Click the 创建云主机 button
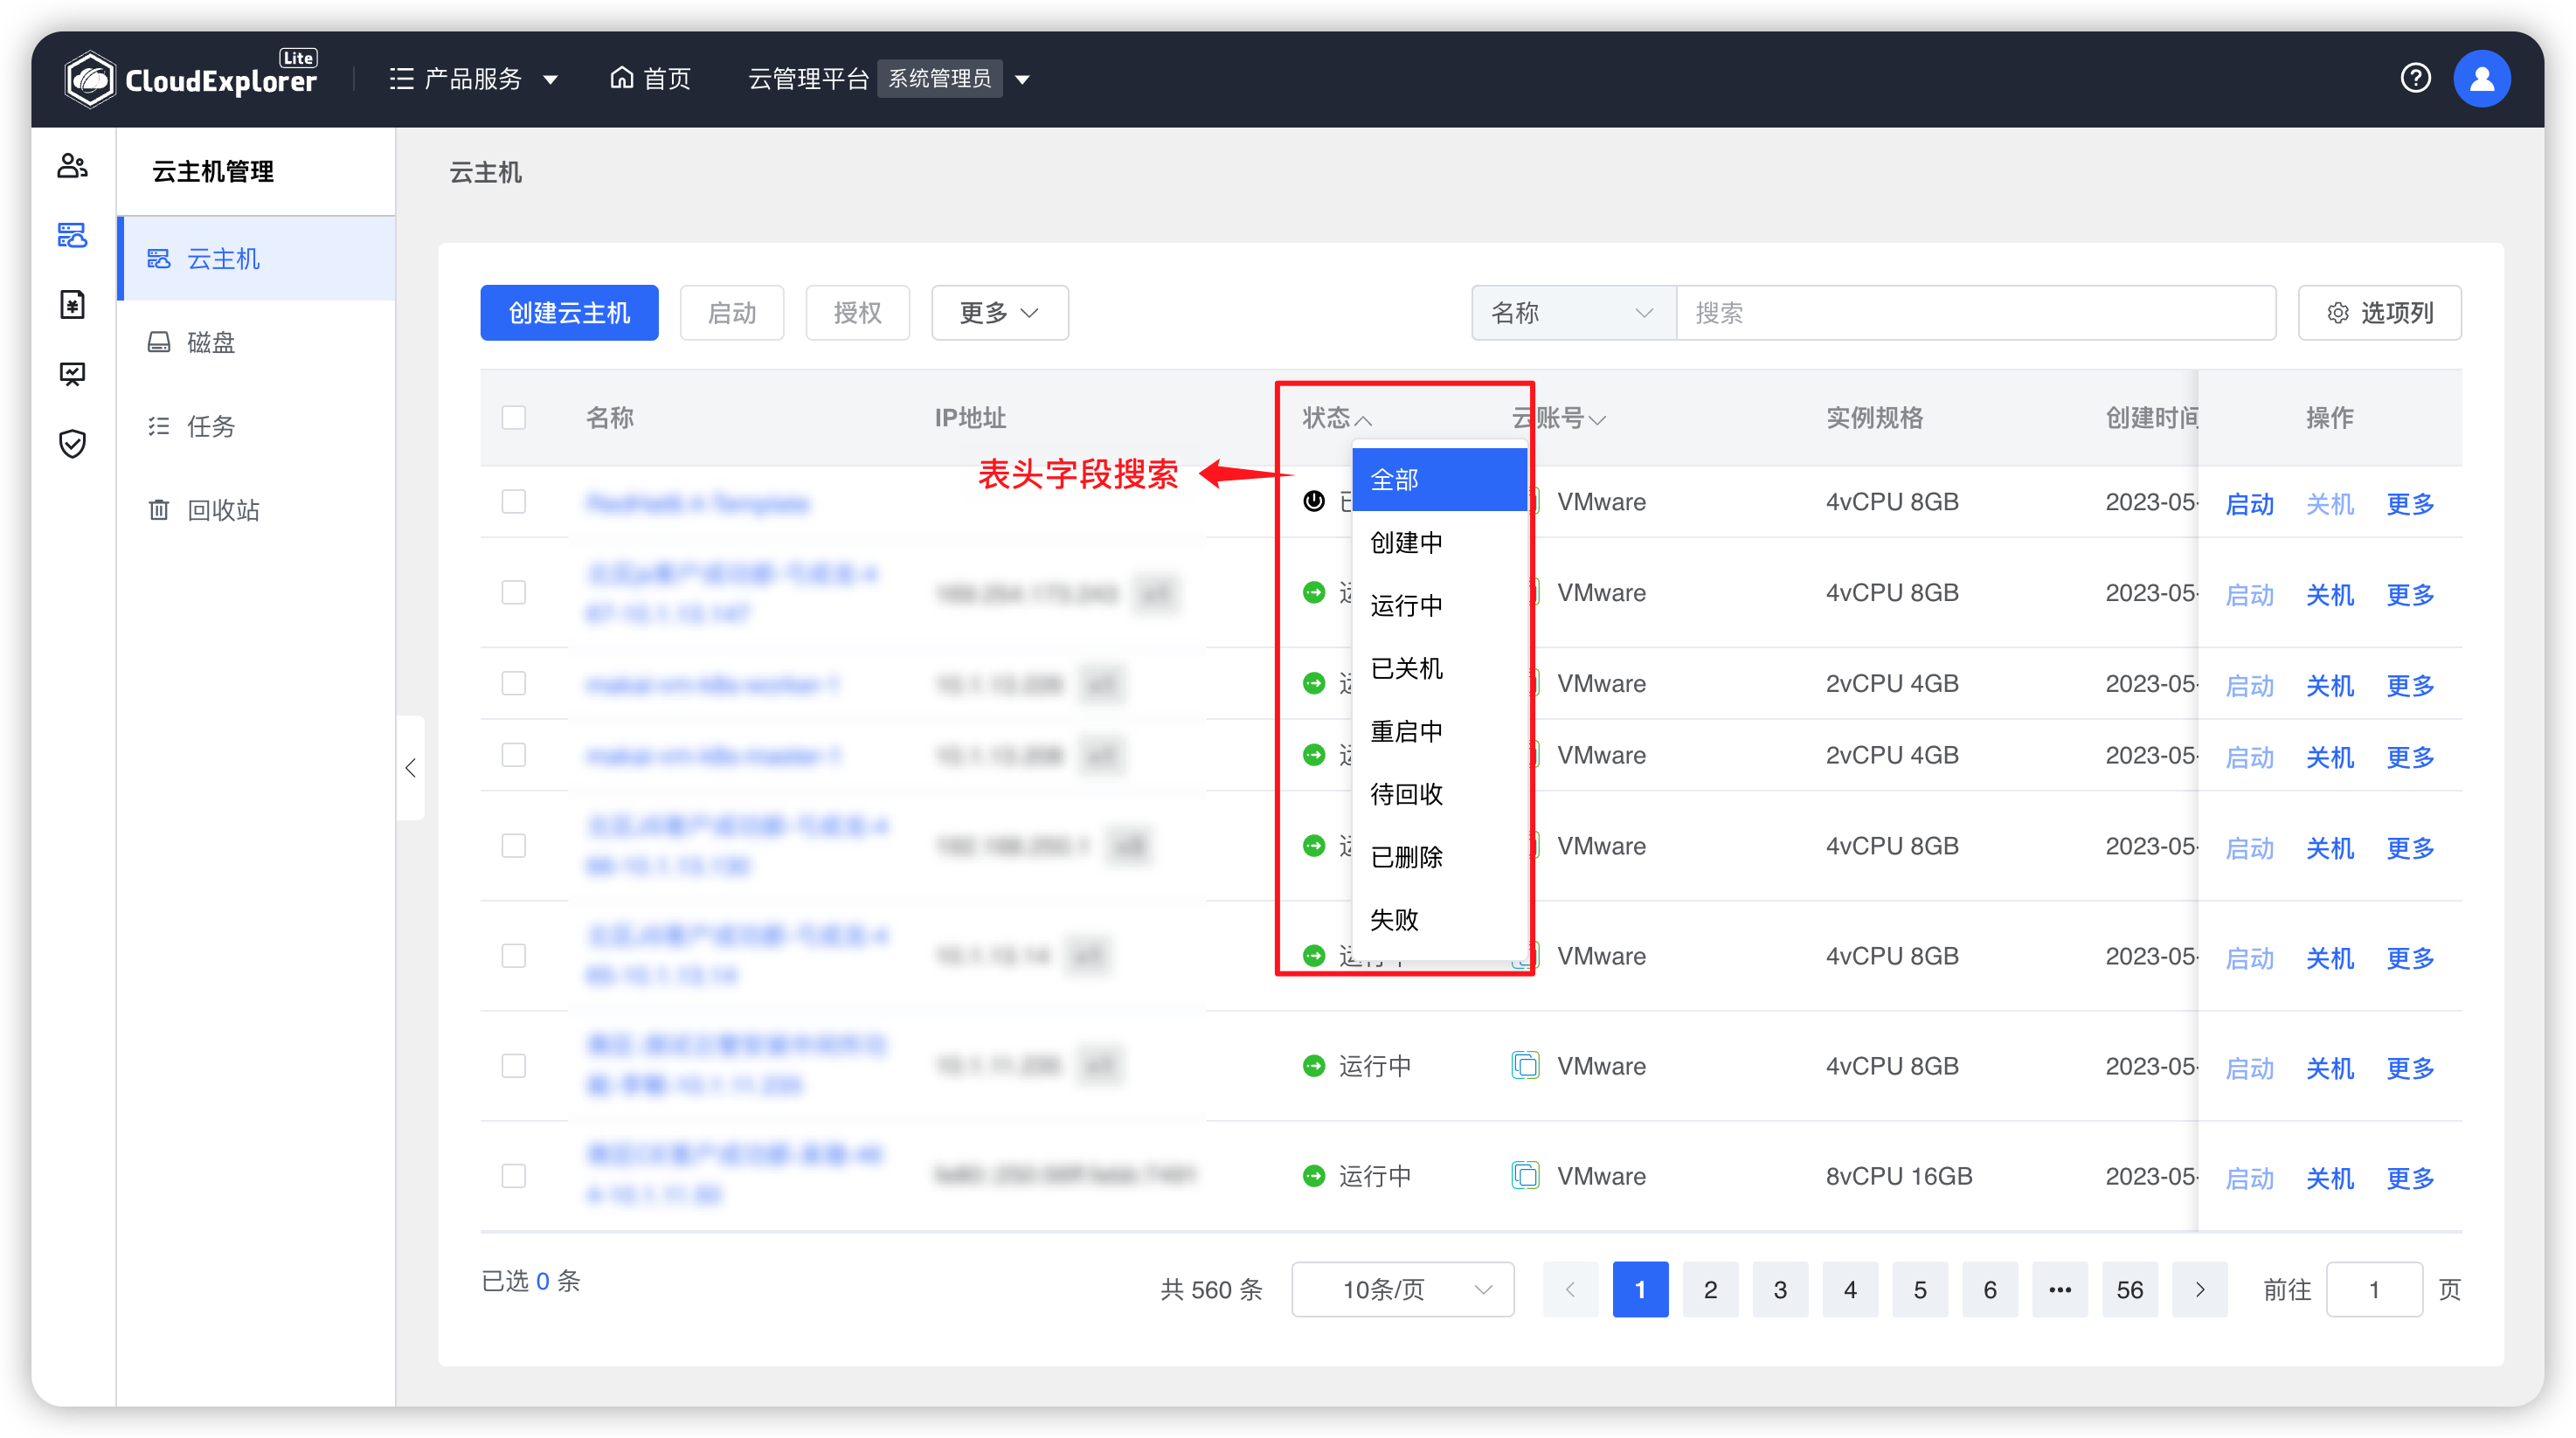Screen dimensions: 2576x1438 click(x=569, y=313)
